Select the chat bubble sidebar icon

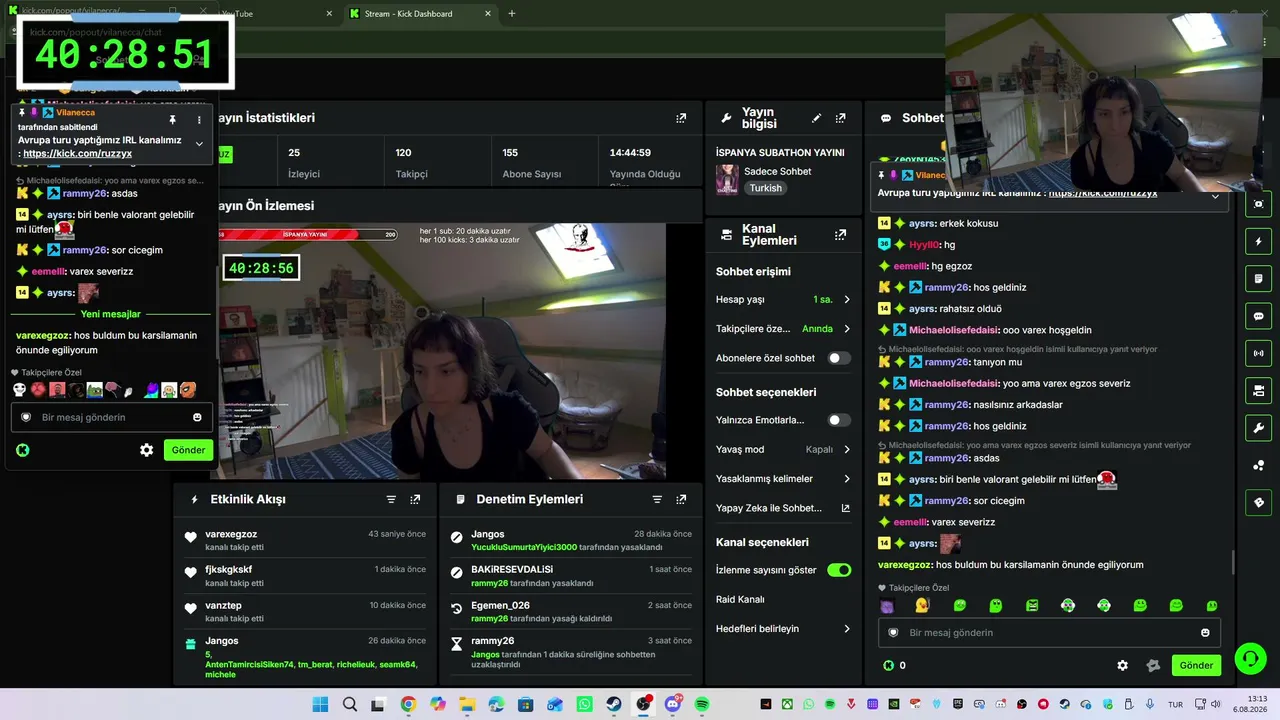[1258, 316]
